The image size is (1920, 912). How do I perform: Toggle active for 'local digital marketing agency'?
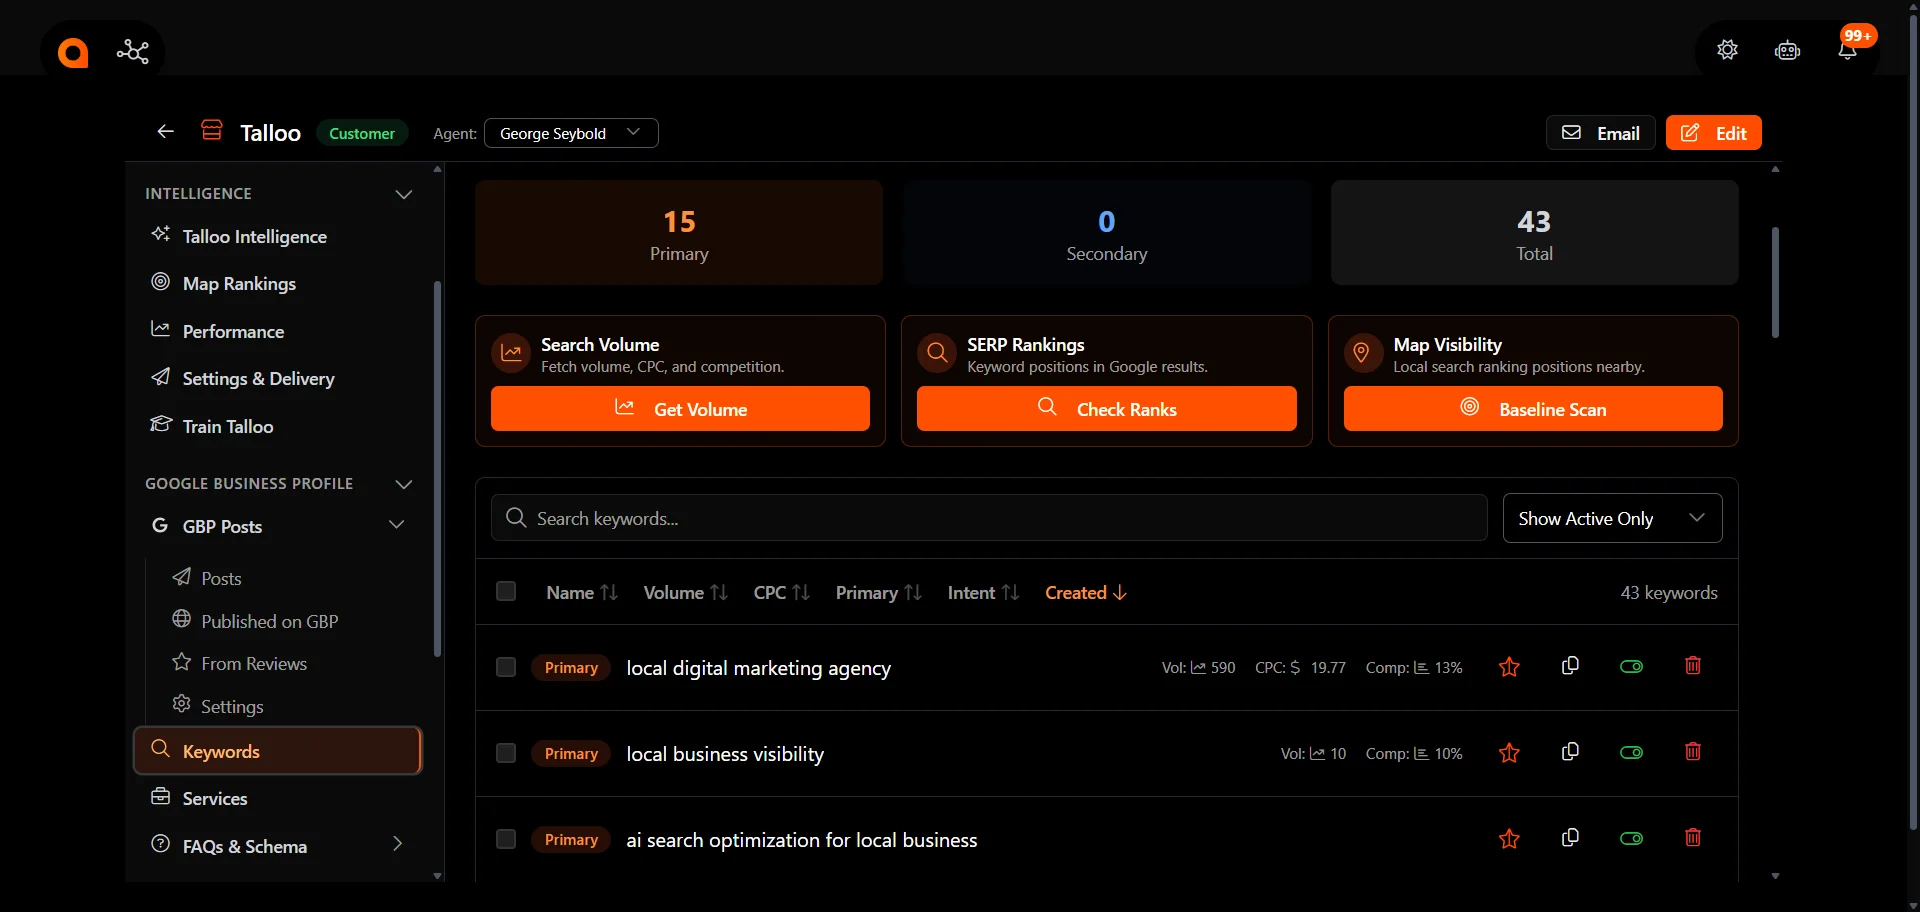(1631, 667)
